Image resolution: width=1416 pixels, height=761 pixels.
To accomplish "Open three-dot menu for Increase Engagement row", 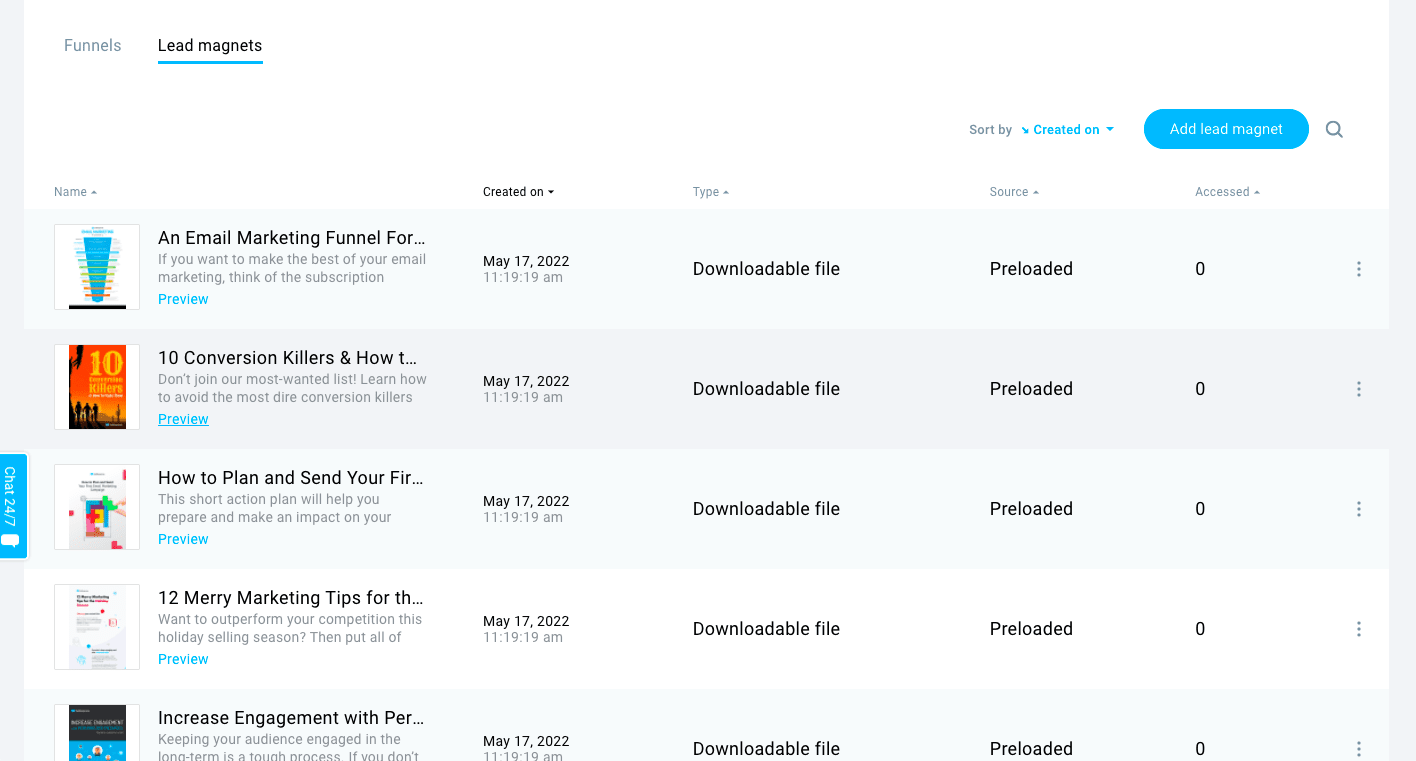I will [1359, 749].
